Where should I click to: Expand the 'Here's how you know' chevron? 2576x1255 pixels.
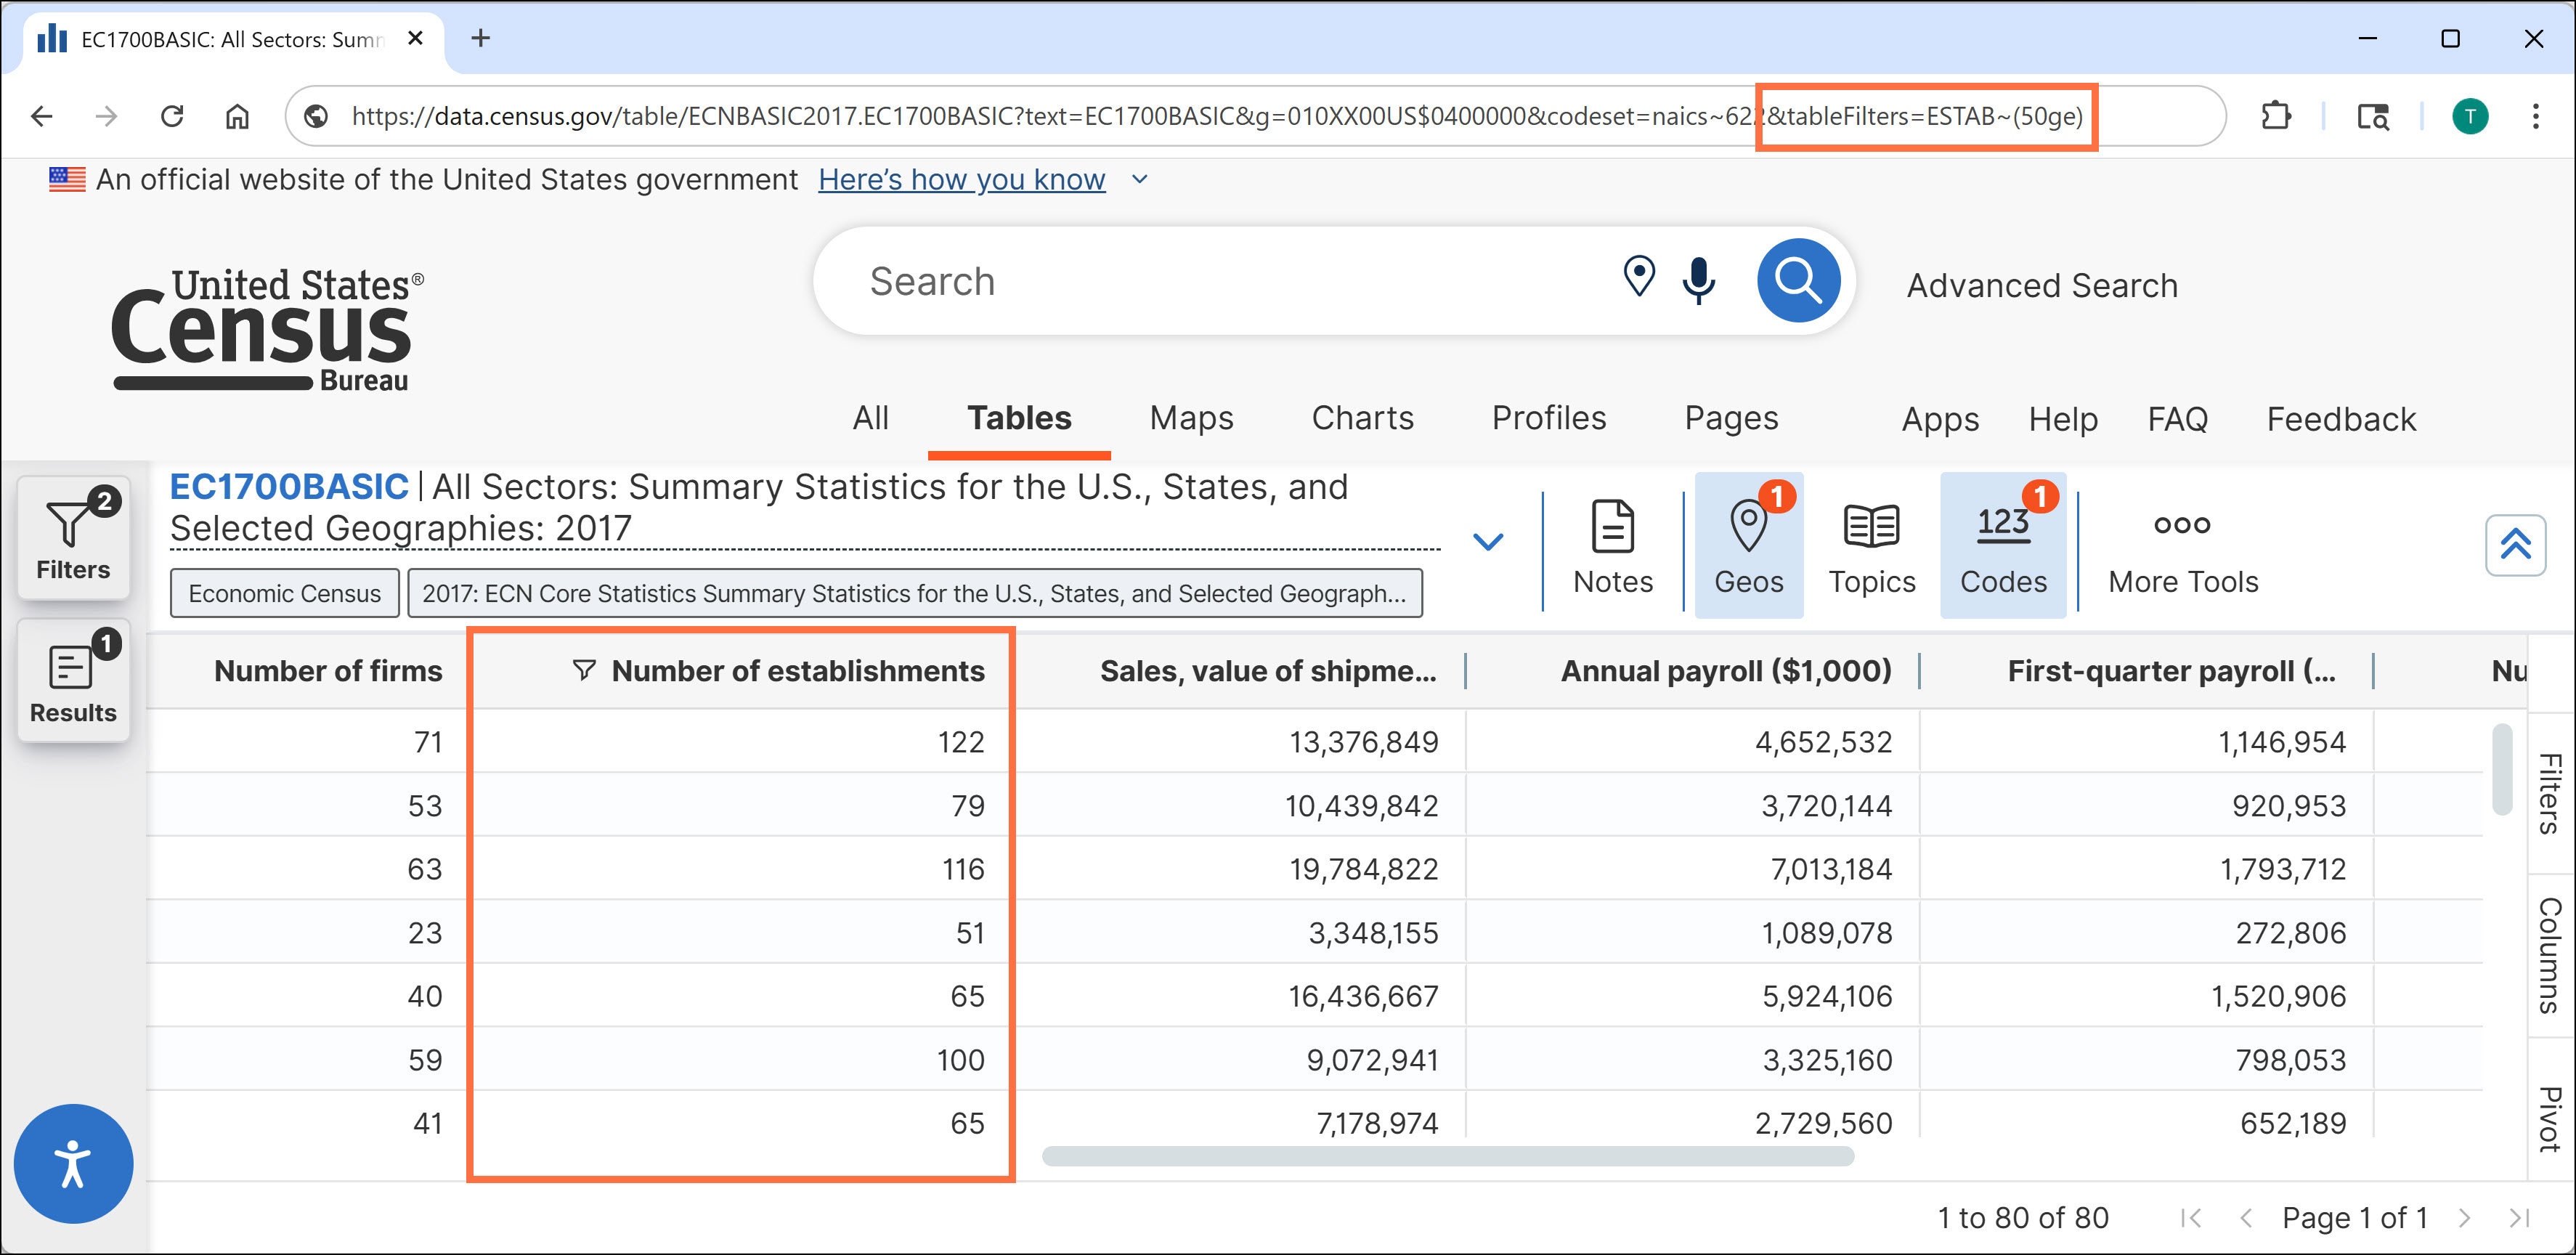click(1139, 180)
